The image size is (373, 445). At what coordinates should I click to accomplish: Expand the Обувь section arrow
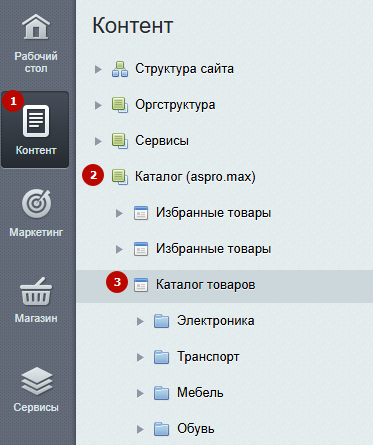(140, 429)
